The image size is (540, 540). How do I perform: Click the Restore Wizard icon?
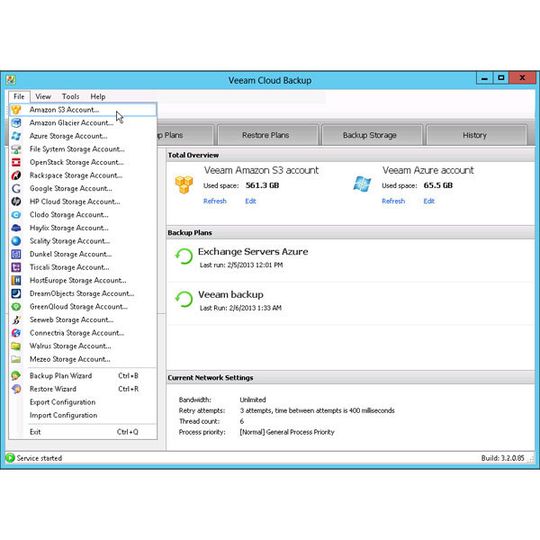[16, 389]
